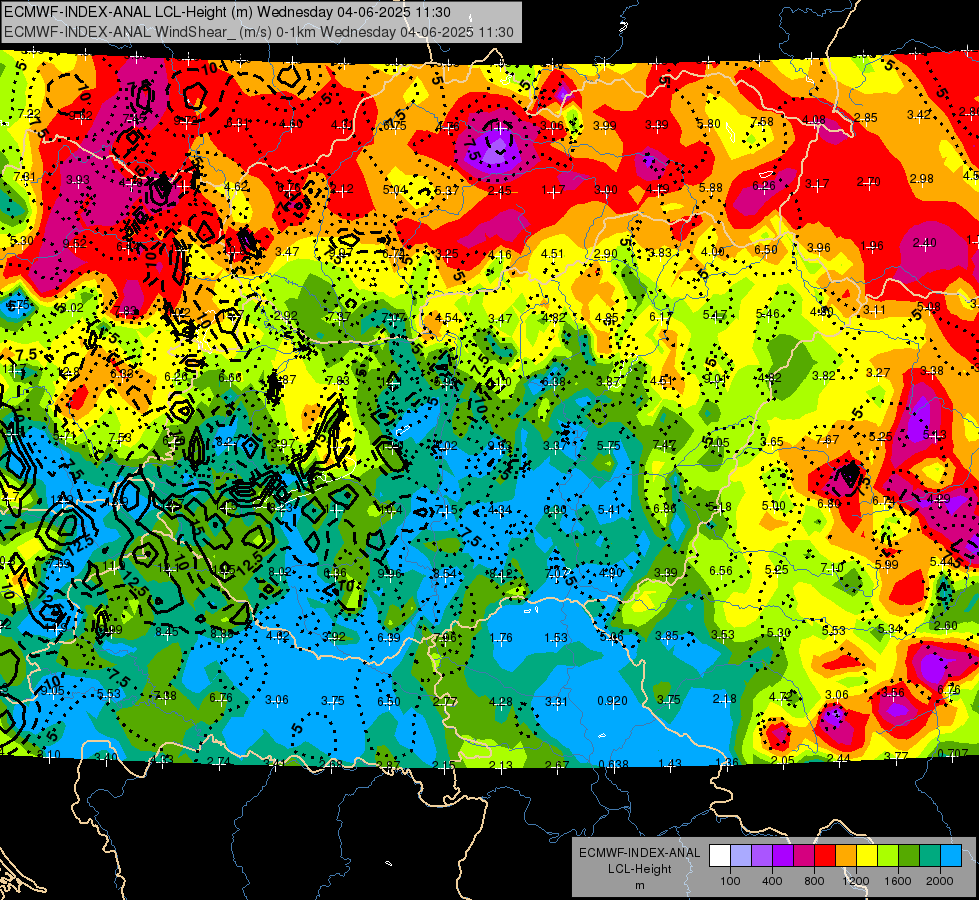This screenshot has height=900, width=979.
Task: Click the grid value 5.88
Action: coord(711,187)
